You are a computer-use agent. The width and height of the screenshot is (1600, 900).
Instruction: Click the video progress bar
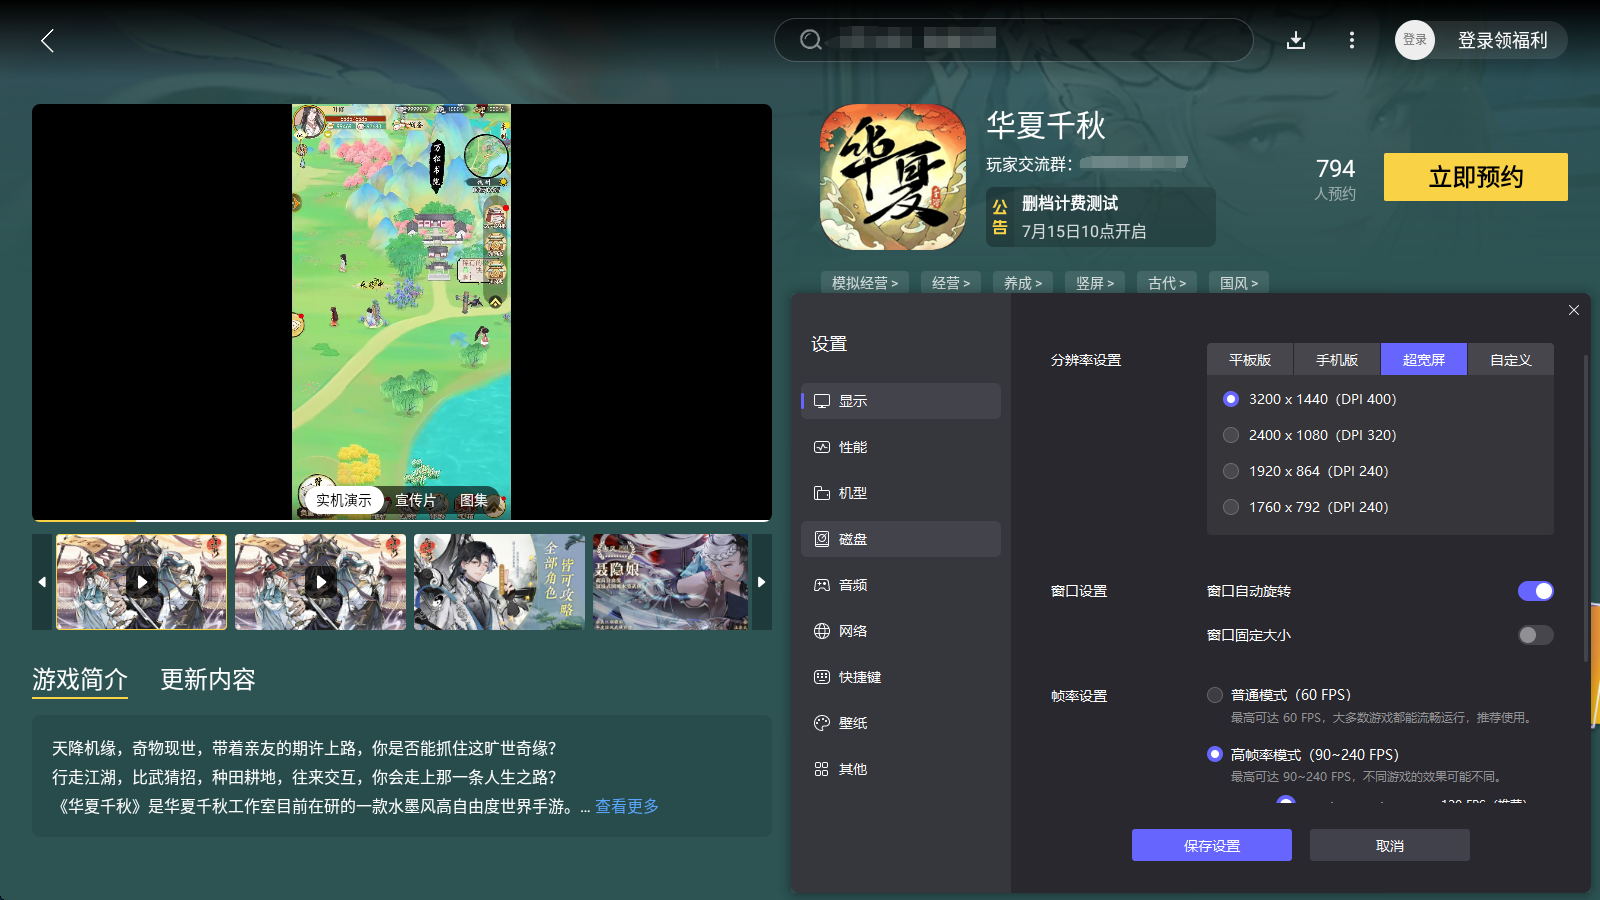[402, 520]
